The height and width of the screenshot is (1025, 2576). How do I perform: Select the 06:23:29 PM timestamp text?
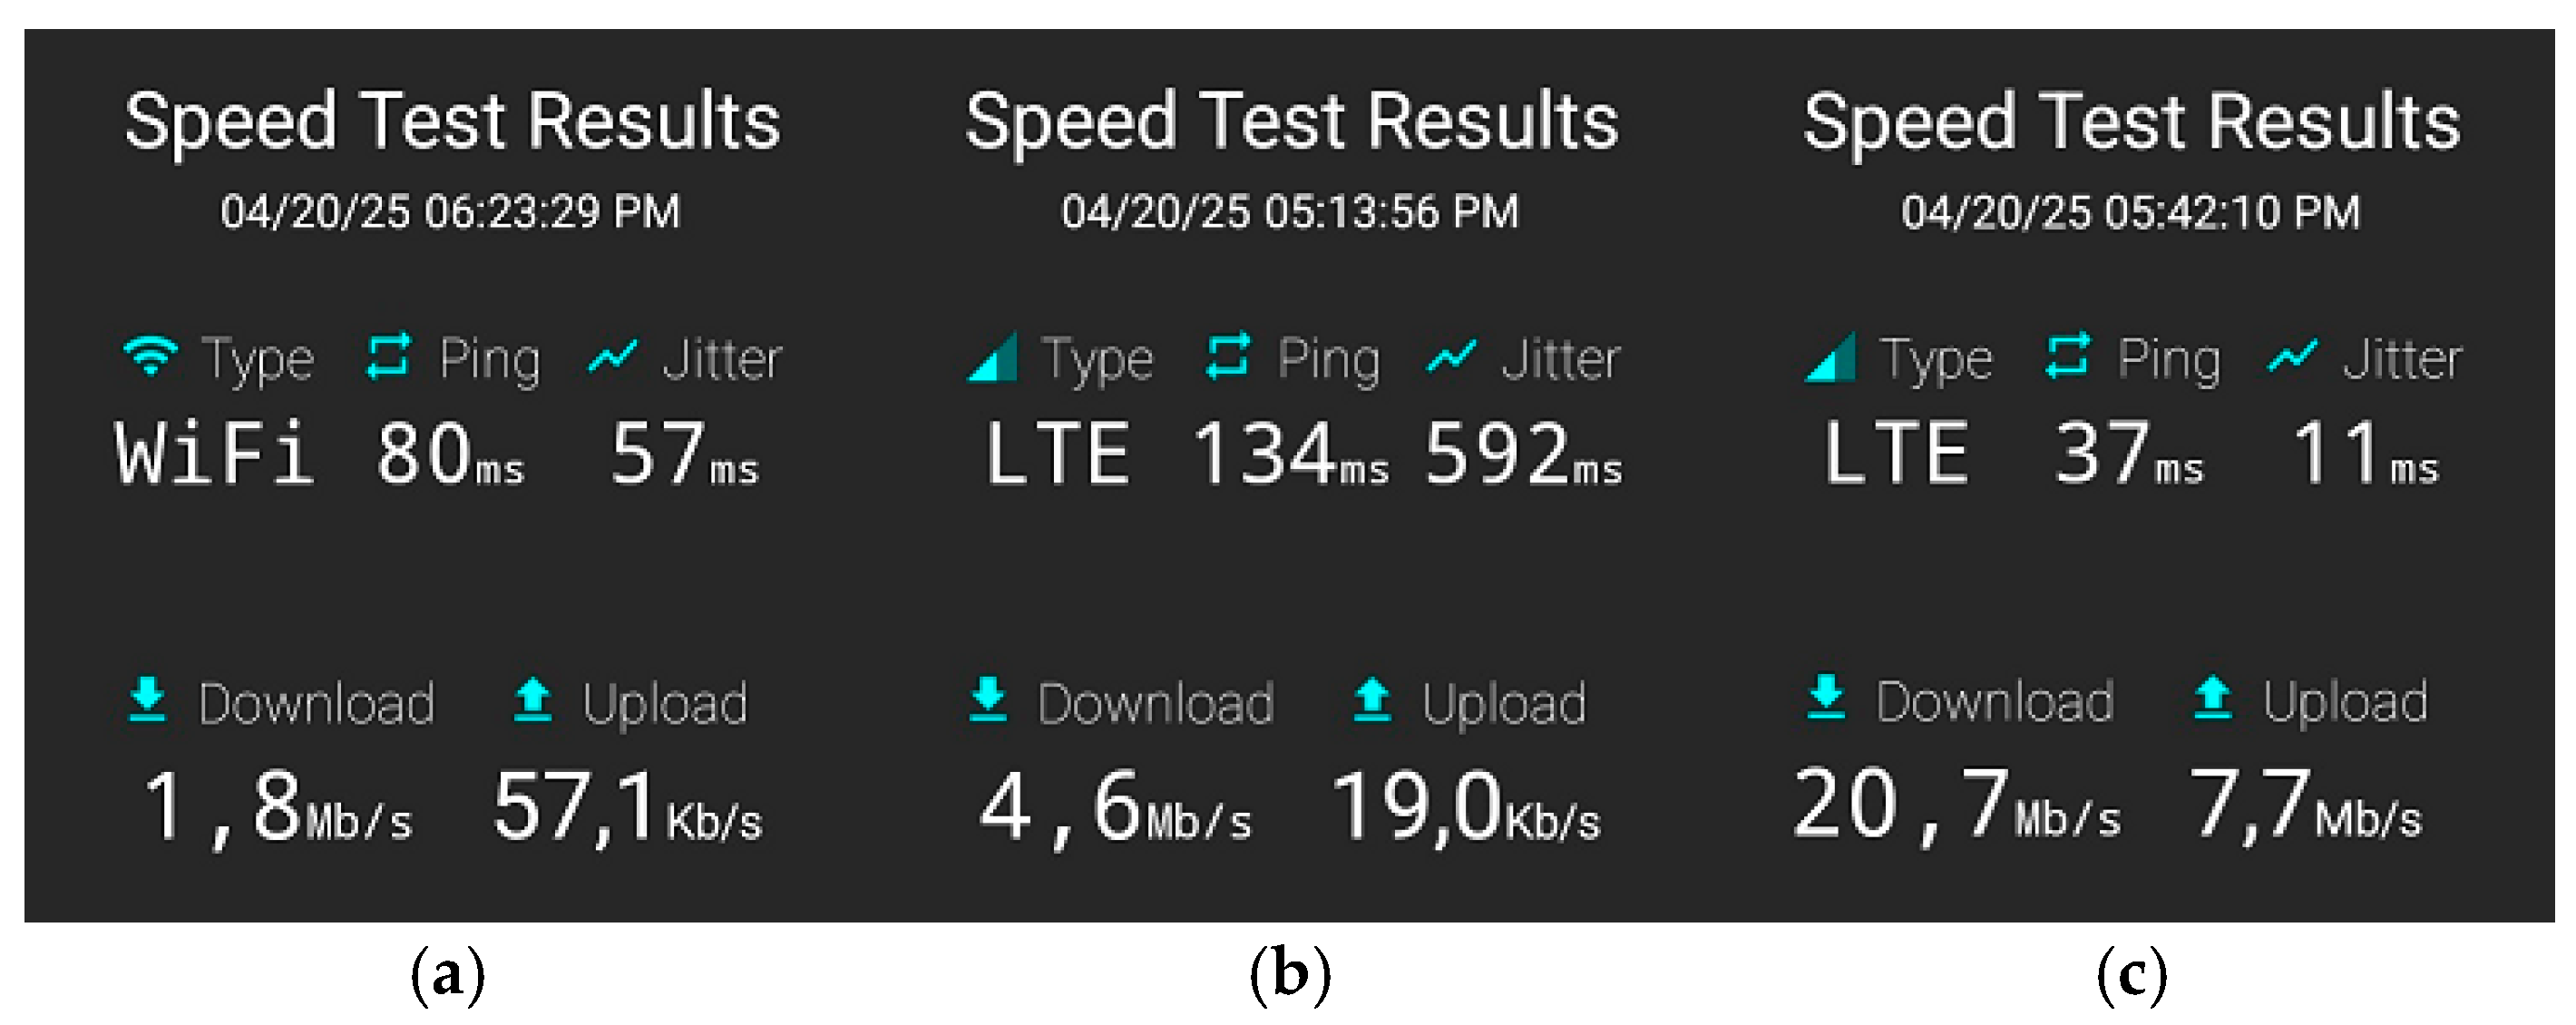point(551,212)
